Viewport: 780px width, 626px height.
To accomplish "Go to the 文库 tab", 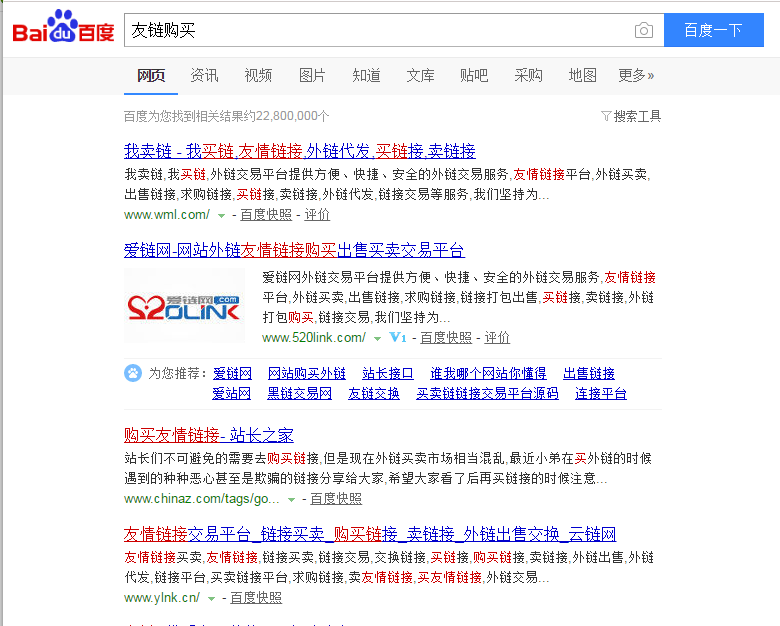I will pyautogui.click(x=420, y=76).
